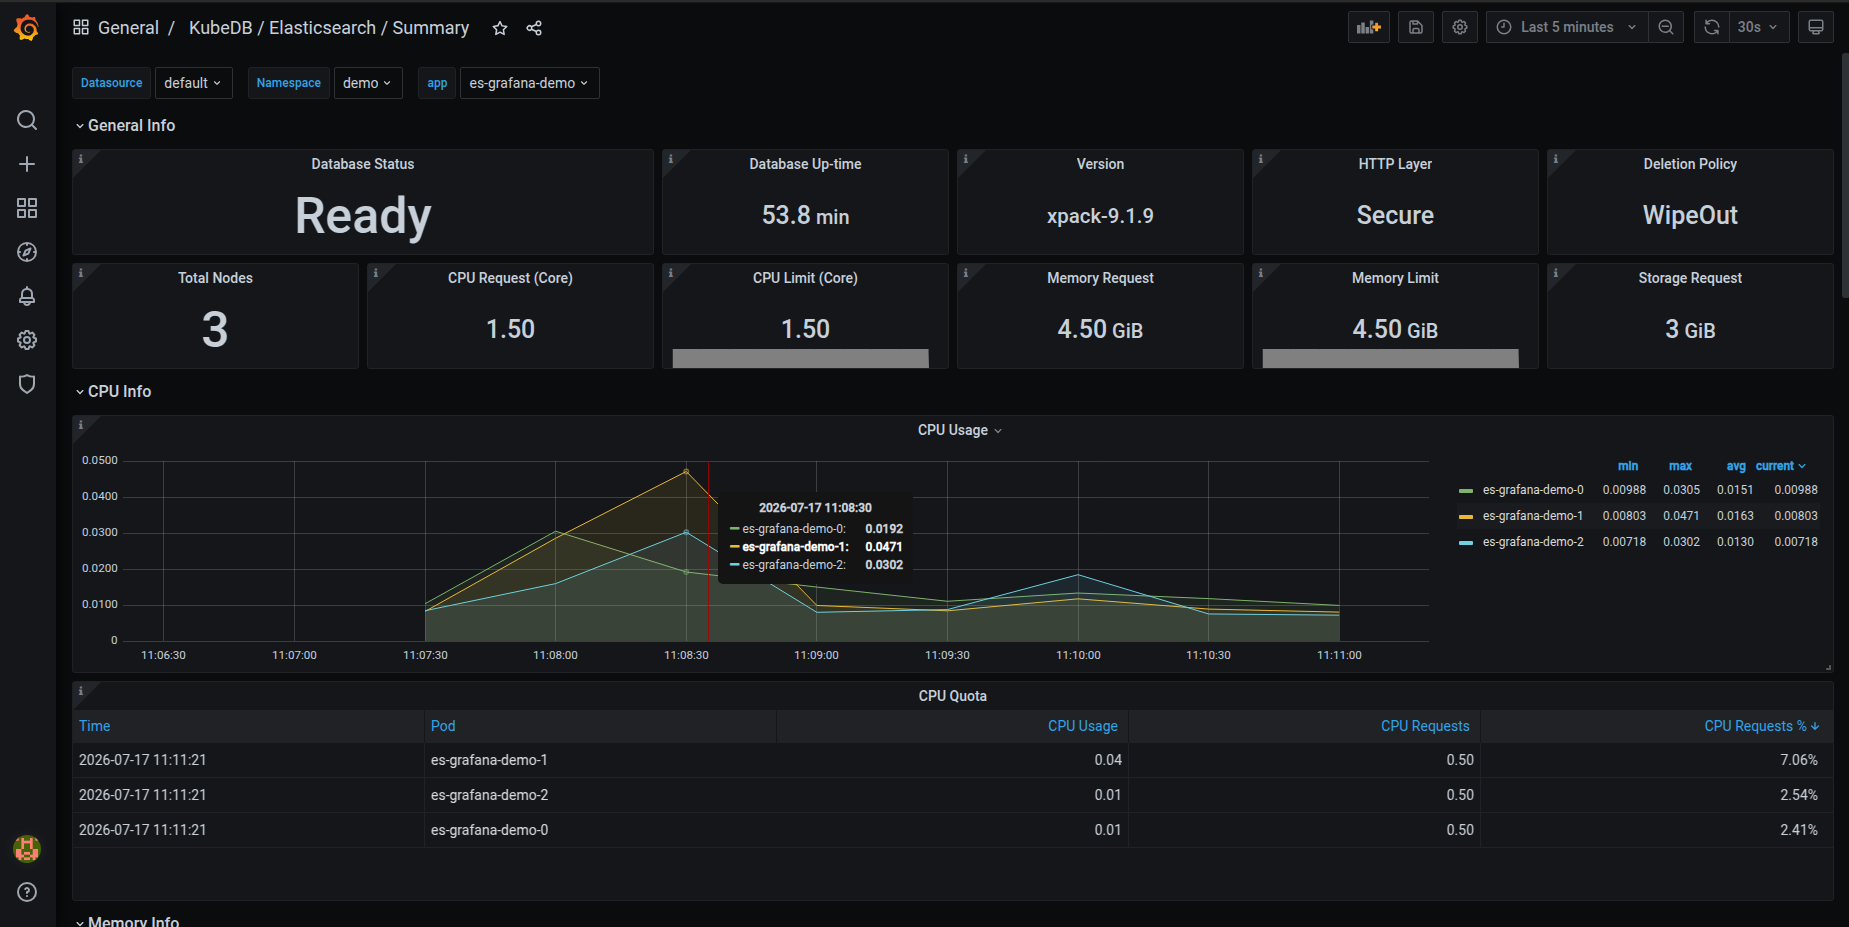Cycle view mode with the monitor icon
This screenshot has width=1849, height=927.
click(1816, 27)
